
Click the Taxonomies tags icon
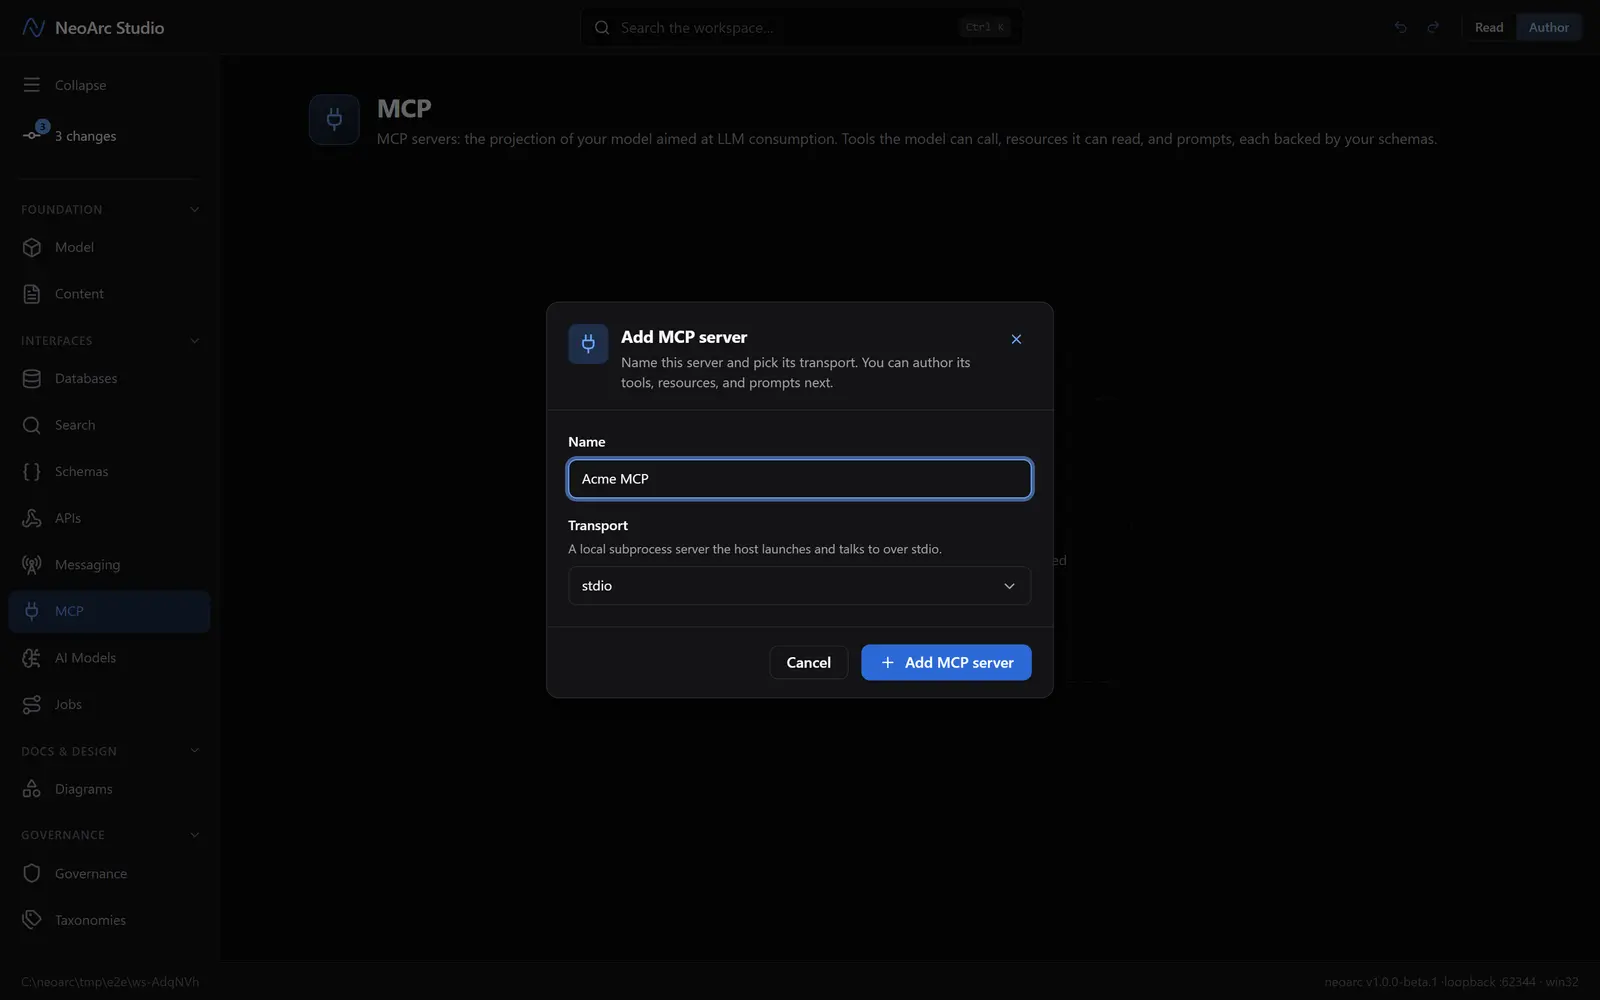(x=32, y=920)
